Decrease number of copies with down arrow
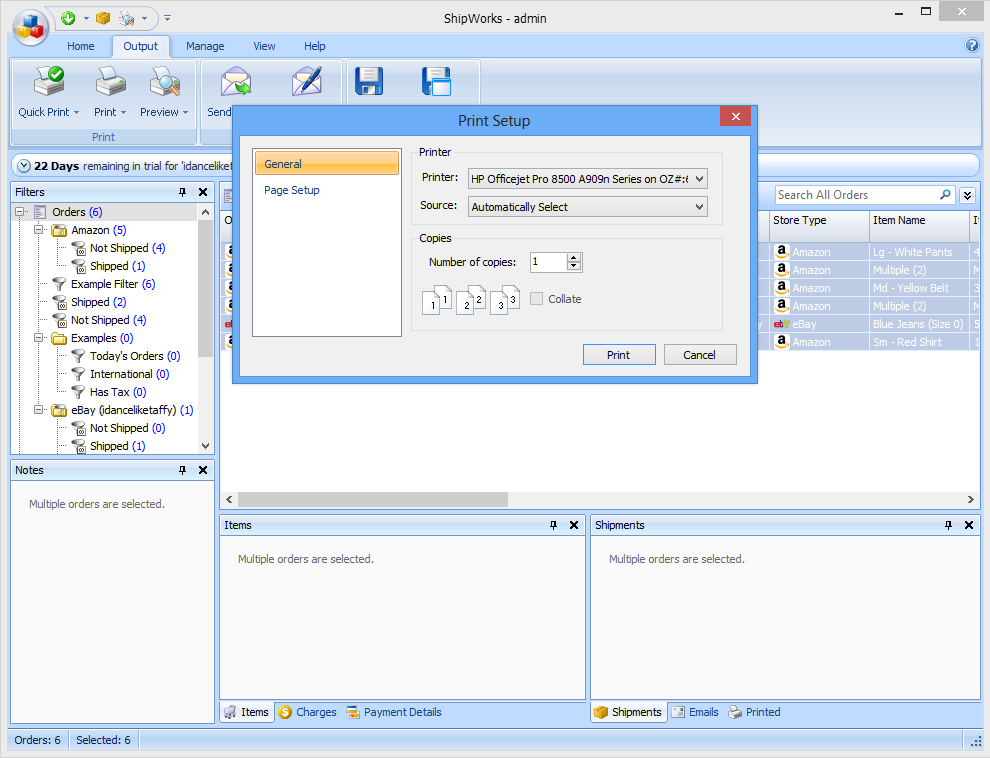The width and height of the screenshot is (990, 758). point(574,266)
